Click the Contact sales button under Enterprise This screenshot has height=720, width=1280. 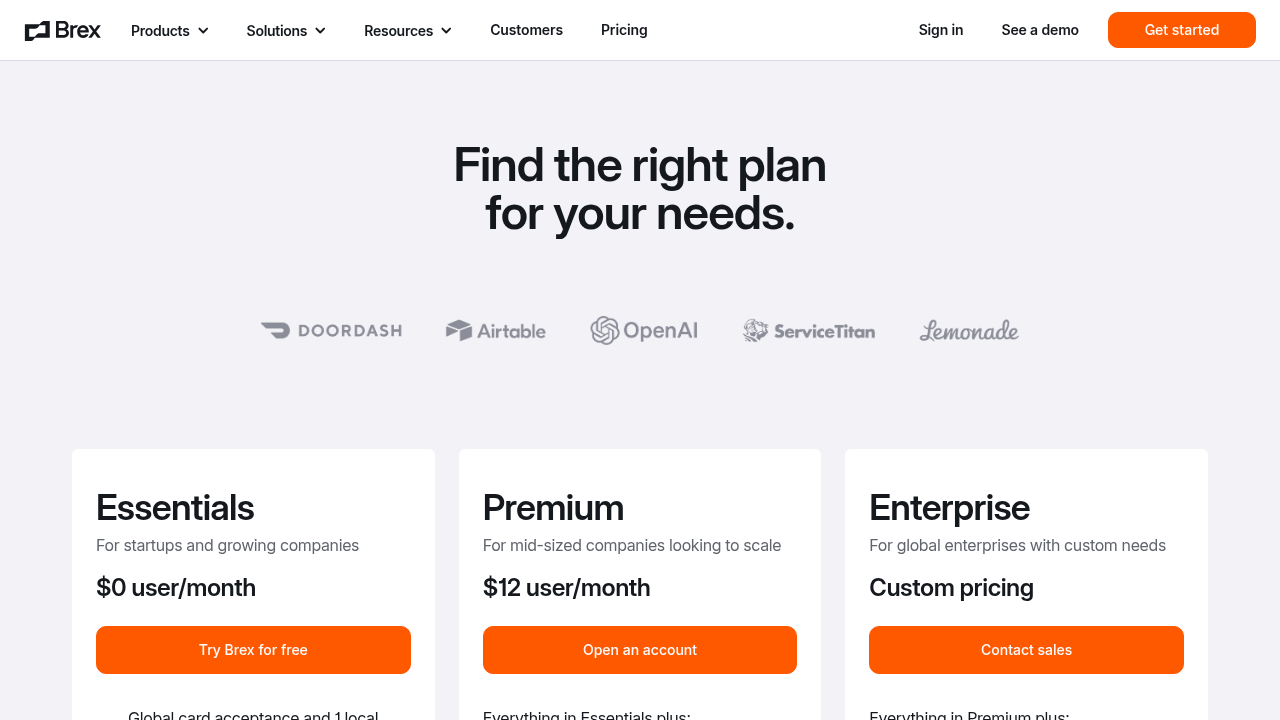(x=1026, y=650)
